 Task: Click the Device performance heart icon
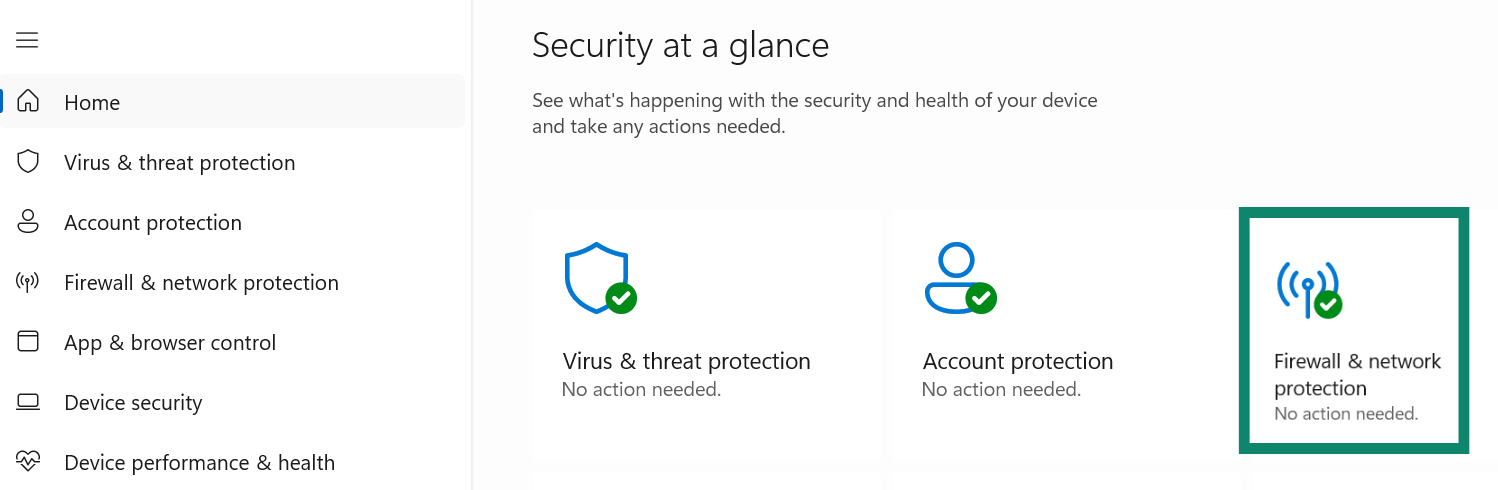pyautogui.click(x=28, y=462)
